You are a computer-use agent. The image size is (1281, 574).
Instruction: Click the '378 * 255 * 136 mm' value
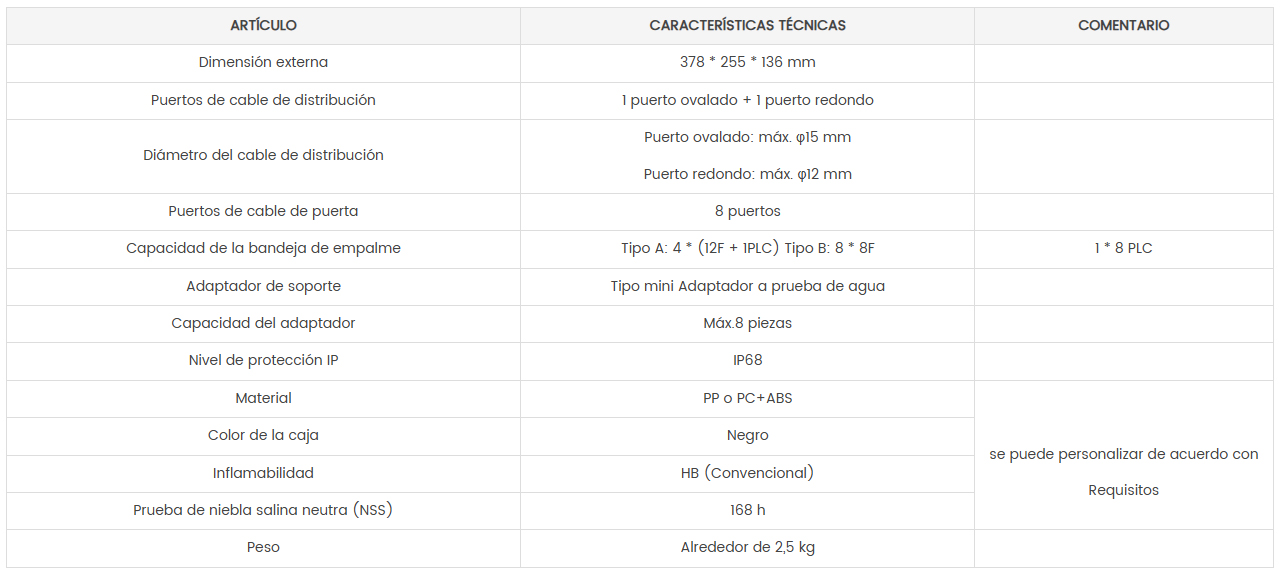coord(747,62)
